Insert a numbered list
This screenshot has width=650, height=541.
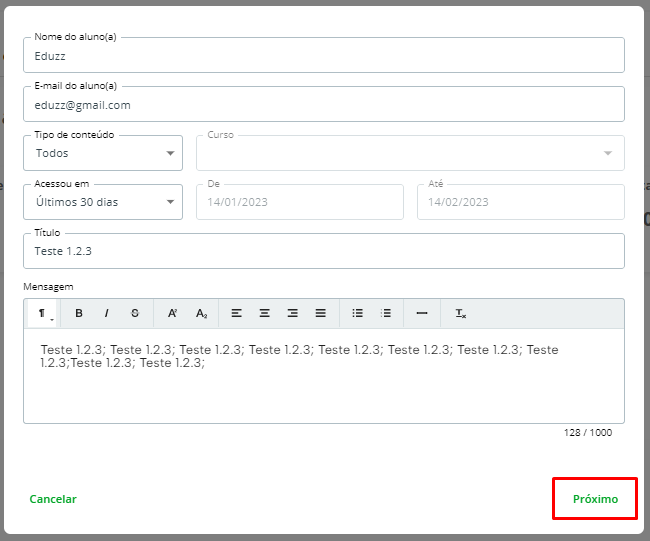[x=386, y=314]
